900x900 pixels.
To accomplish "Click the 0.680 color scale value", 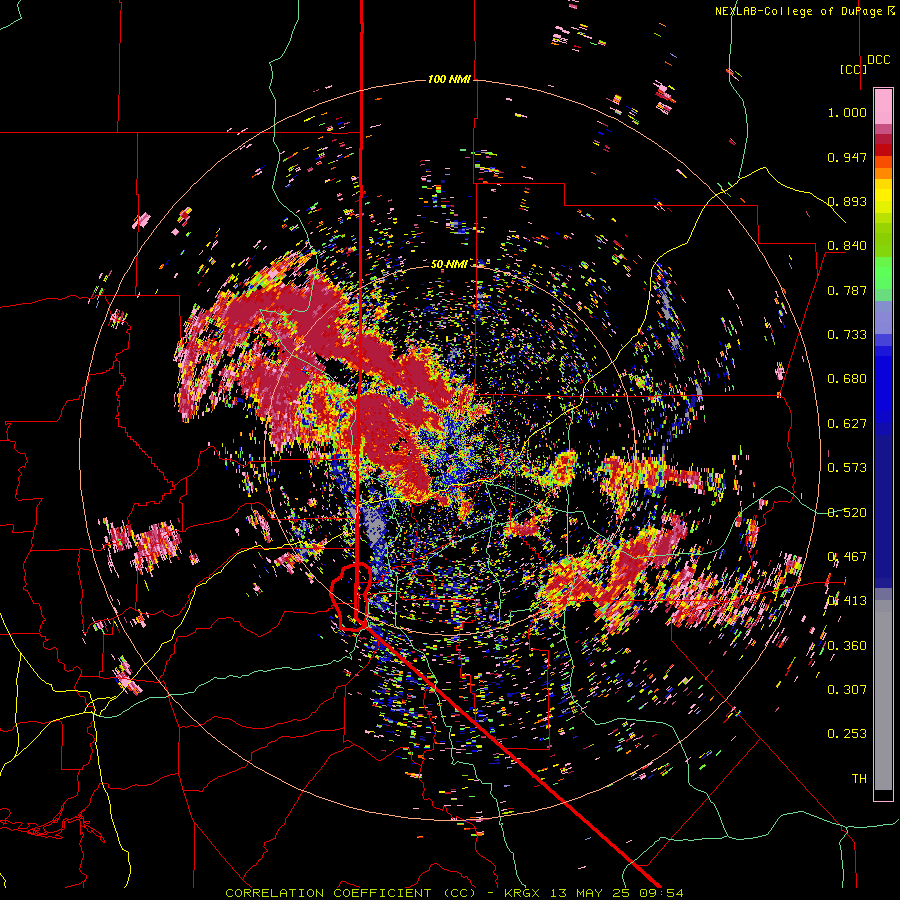I will [x=847, y=379].
